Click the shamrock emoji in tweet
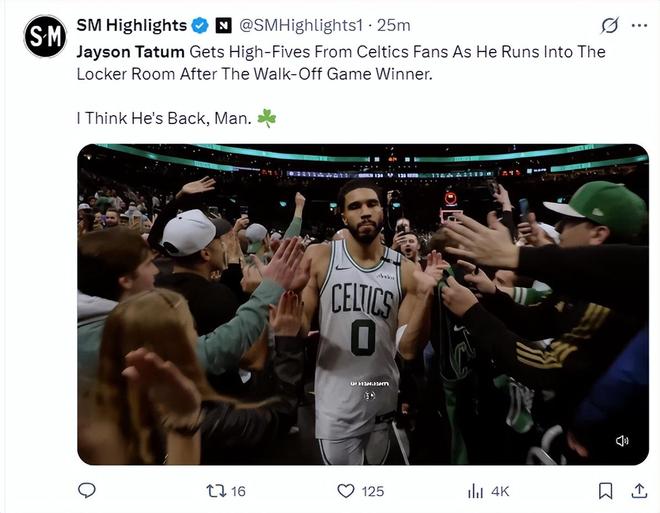This screenshot has height=513, width=660. click(266, 118)
